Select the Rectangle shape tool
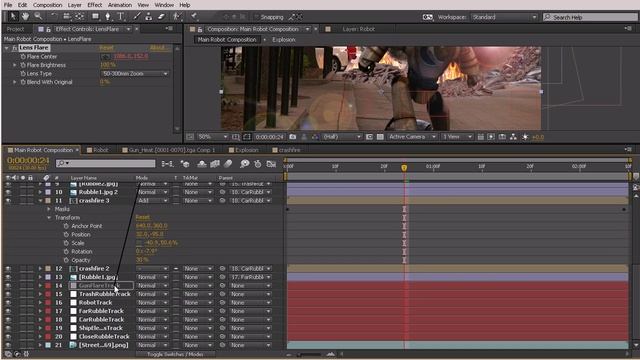This screenshot has width=640, height=360. 95,16
